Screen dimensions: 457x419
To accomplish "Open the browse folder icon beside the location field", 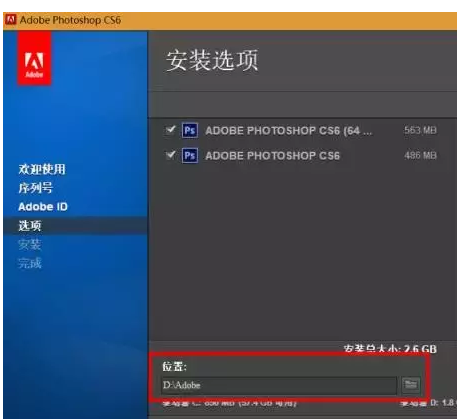I will click(x=411, y=386).
